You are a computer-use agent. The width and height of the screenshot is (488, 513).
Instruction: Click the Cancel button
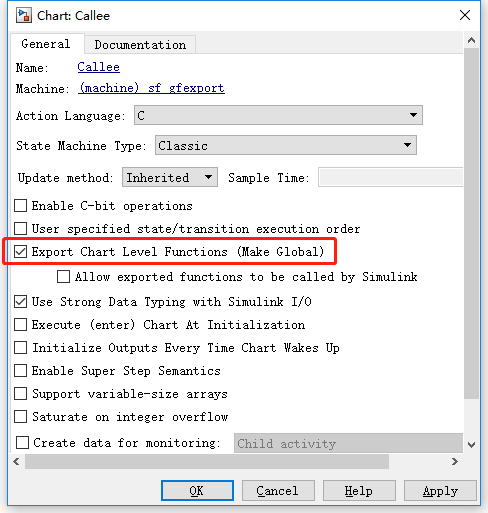pyautogui.click(x=278, y=490)
